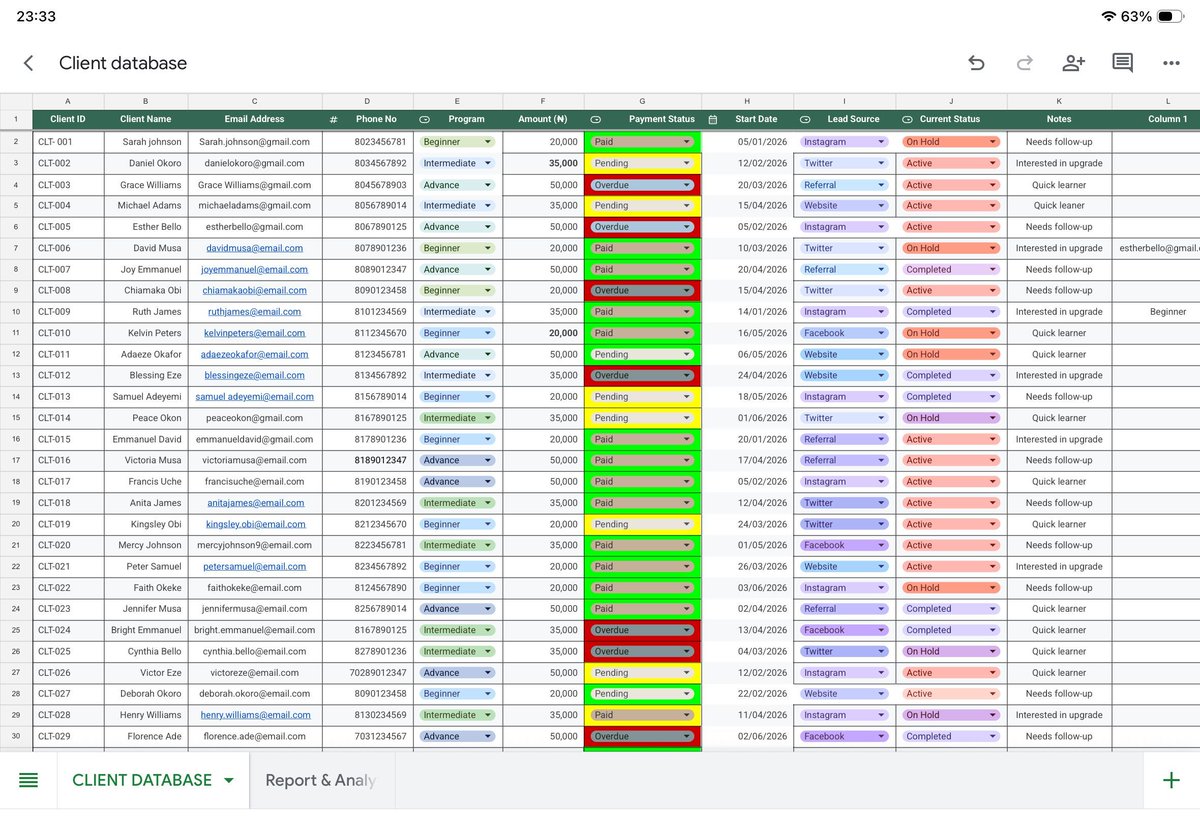
Task: Tap the battery indicator in status bar
Action: 1171,16
